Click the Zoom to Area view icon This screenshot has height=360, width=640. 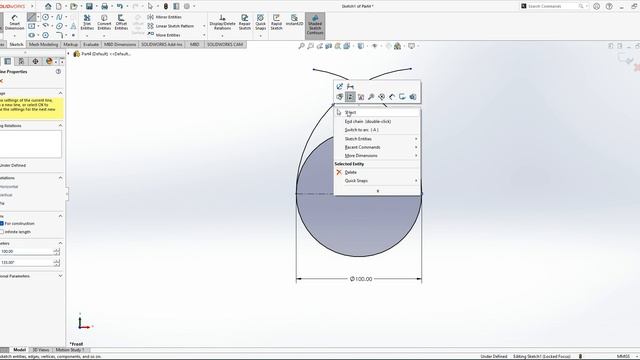tap(311, 46)
